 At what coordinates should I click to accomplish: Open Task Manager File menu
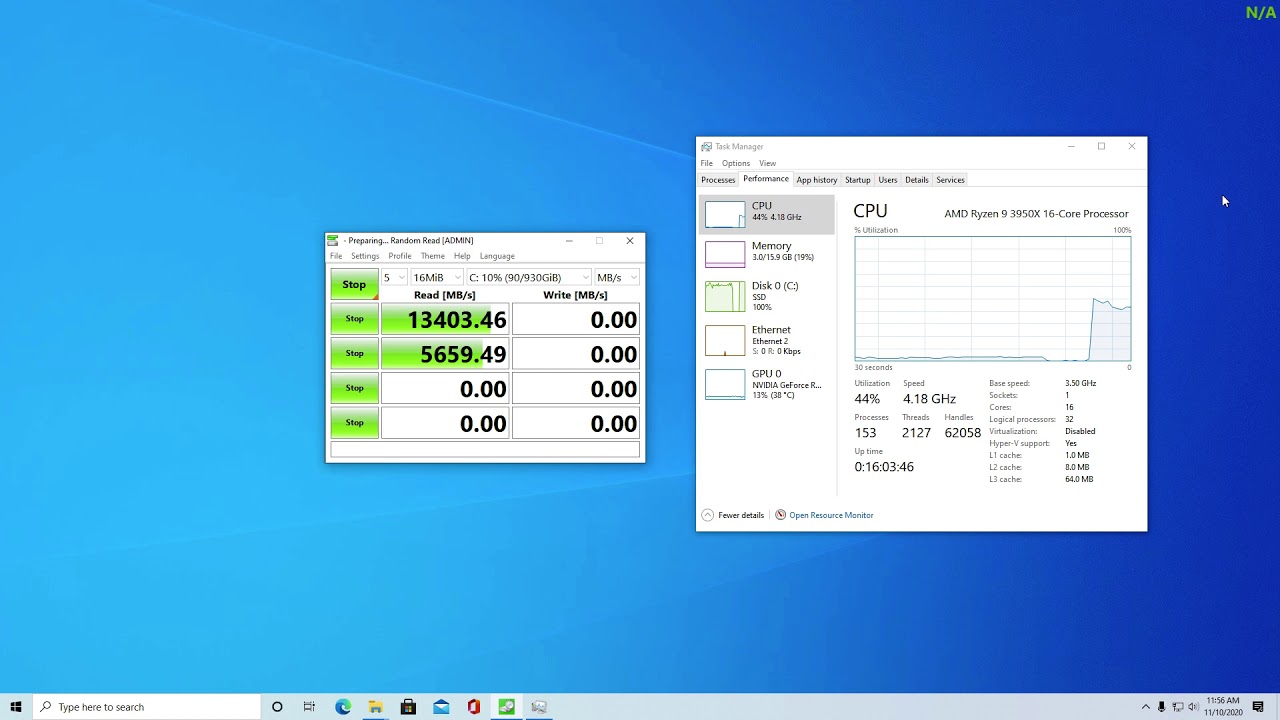coord(707,163)
